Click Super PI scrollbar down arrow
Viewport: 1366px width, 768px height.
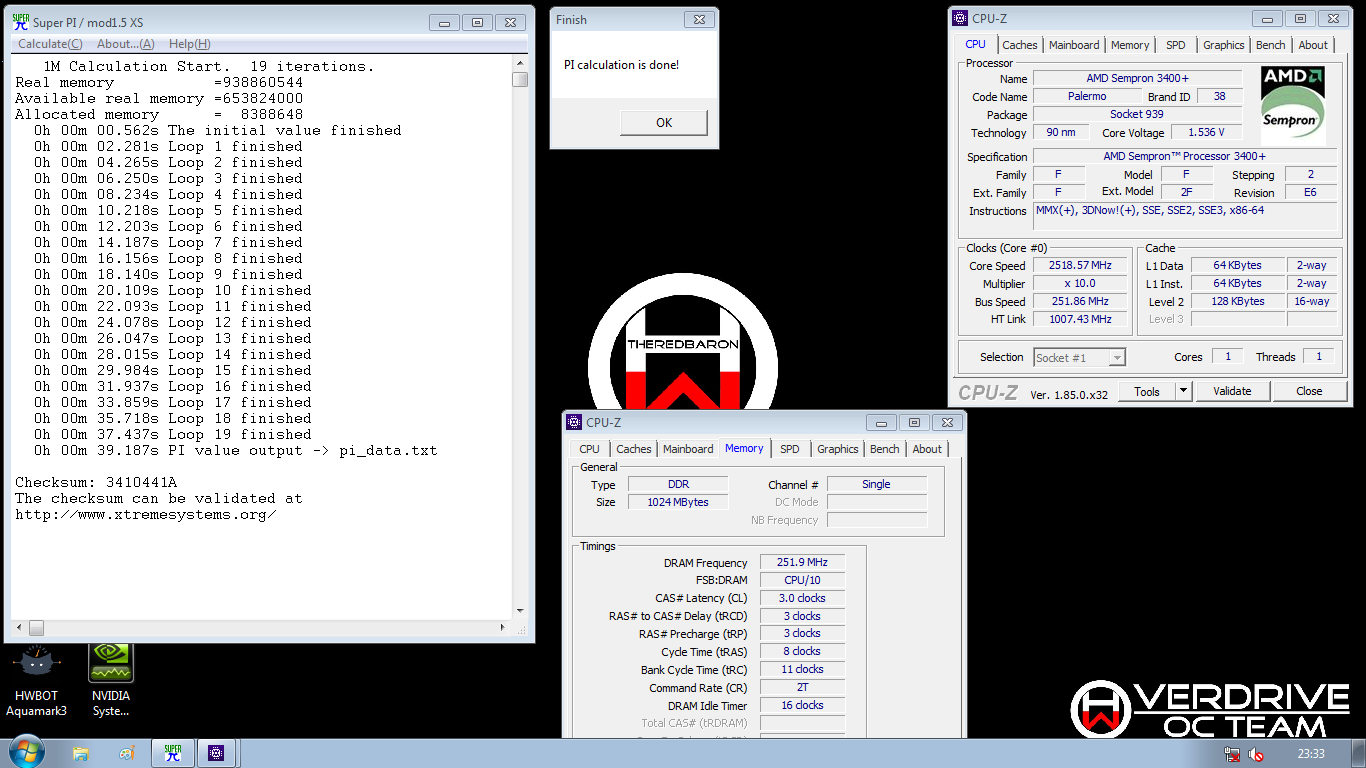pyautogui.click(x=520, y=611)
